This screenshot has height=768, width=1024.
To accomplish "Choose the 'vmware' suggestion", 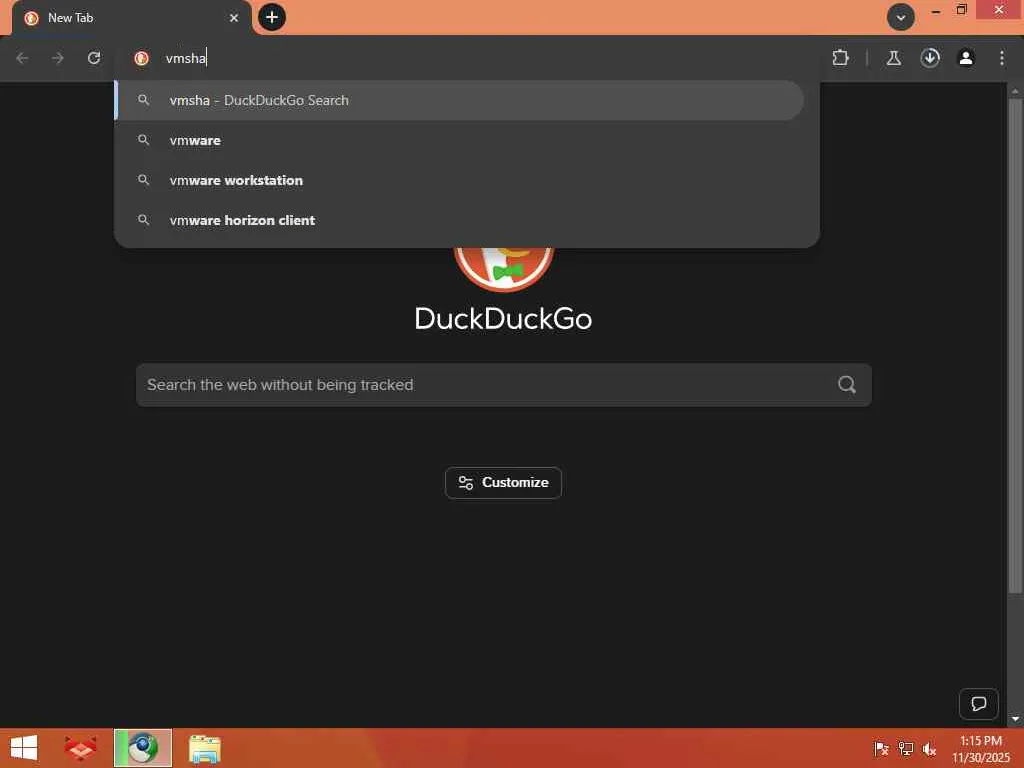I will pos(460,140).
